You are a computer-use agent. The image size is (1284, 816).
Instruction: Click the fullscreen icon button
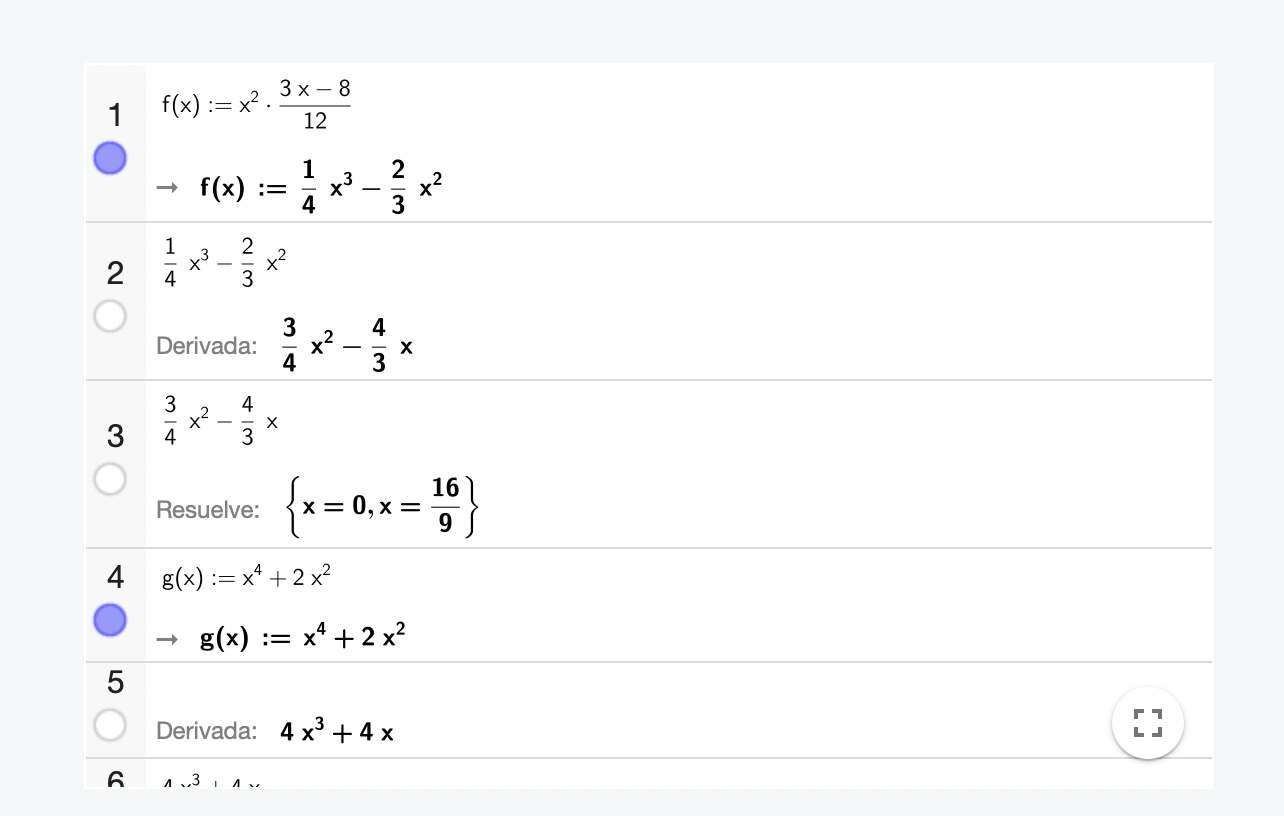pos(1148,722)
